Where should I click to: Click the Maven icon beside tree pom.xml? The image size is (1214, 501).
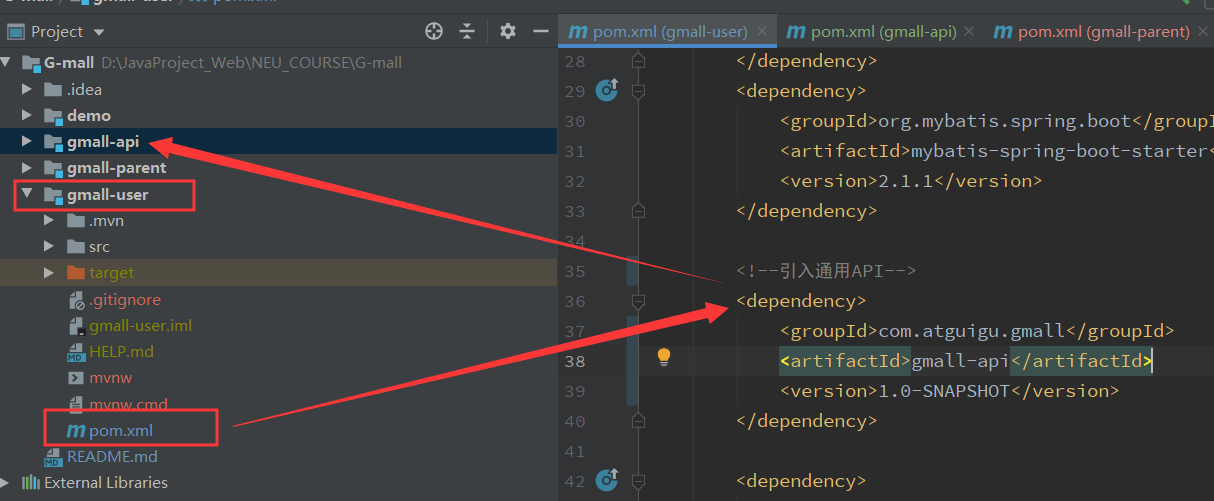pos(75,431)
